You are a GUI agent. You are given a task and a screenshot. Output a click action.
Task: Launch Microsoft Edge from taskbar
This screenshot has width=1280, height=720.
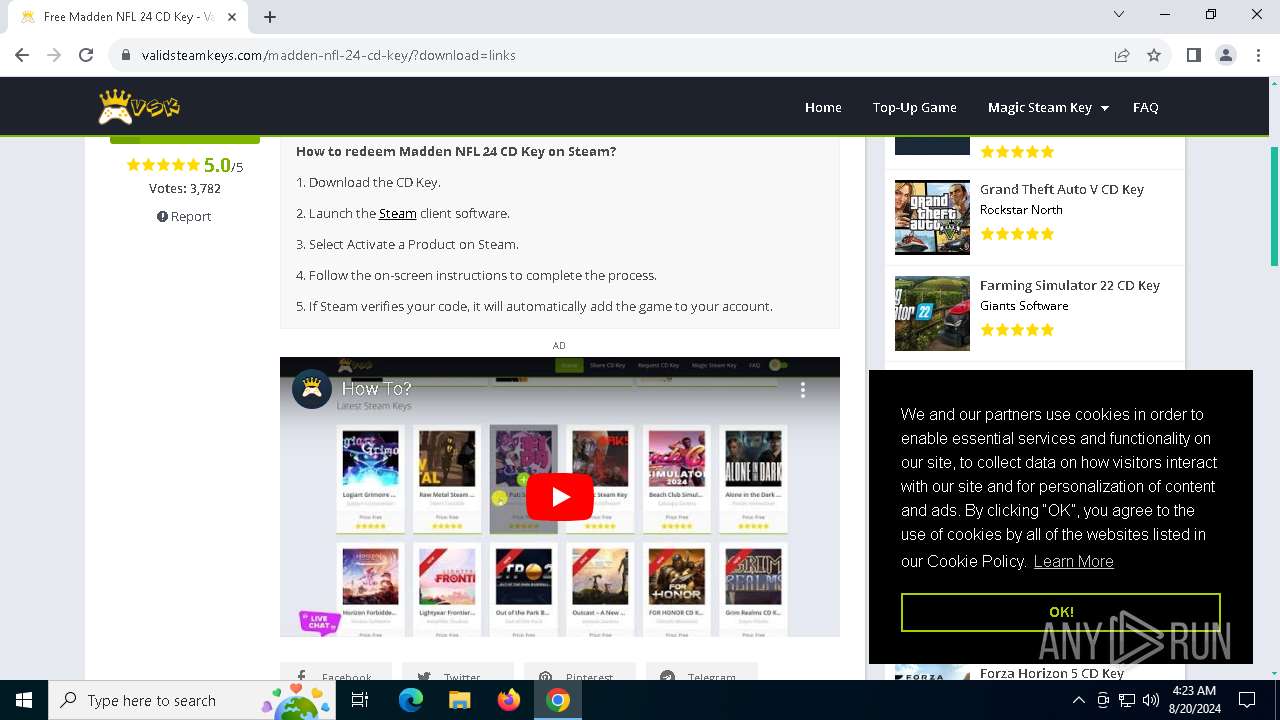tap(411, 700)
